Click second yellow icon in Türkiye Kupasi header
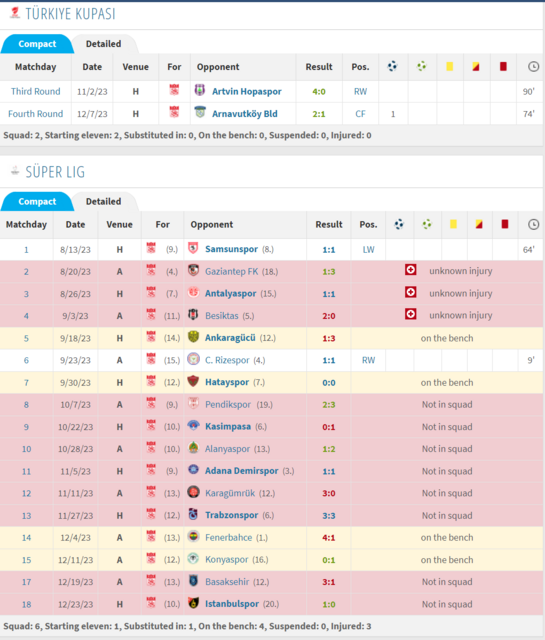545x640 pixels. (x=476, y=66)
